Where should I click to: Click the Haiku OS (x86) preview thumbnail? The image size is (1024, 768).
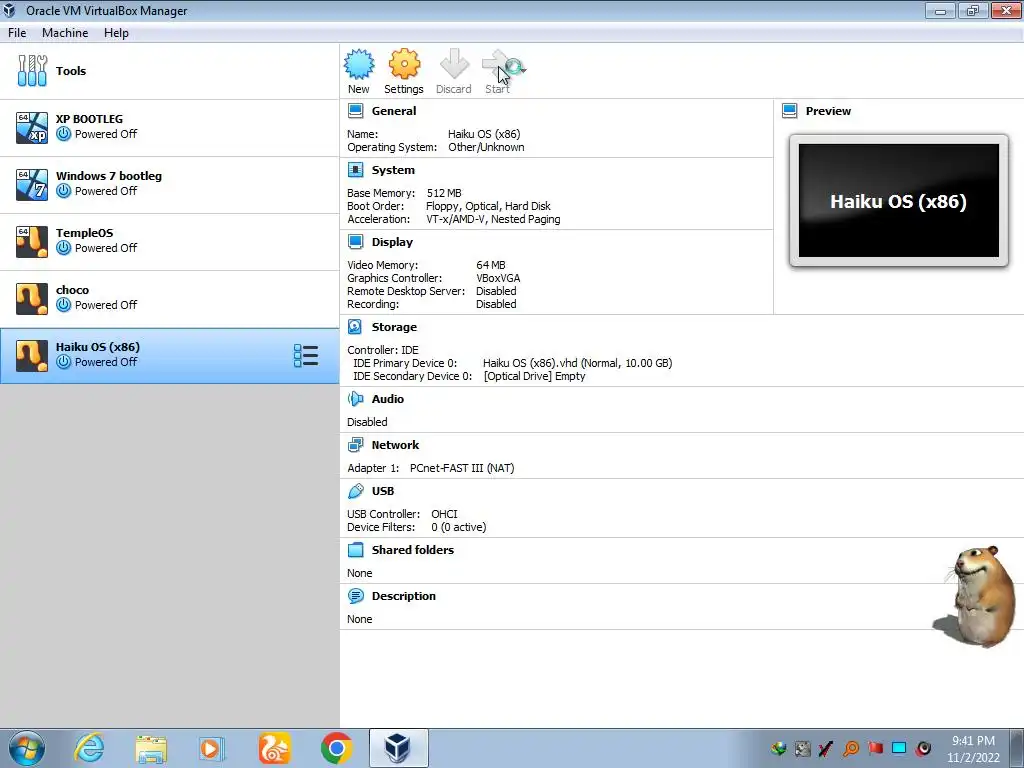click(x=899, y=200)
